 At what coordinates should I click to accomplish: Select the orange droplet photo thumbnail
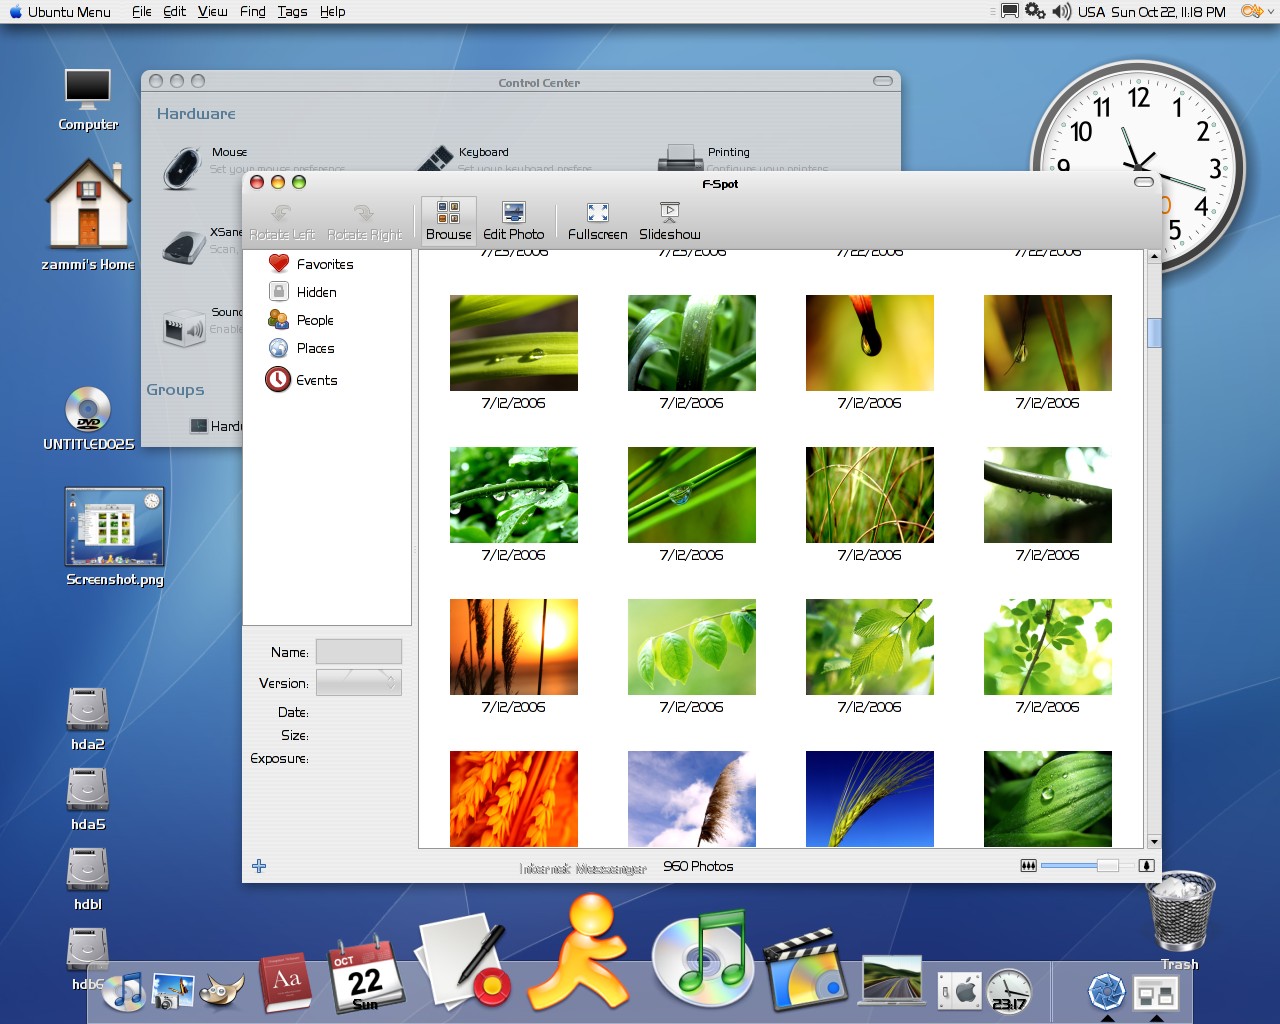click(x=870, y=343)
